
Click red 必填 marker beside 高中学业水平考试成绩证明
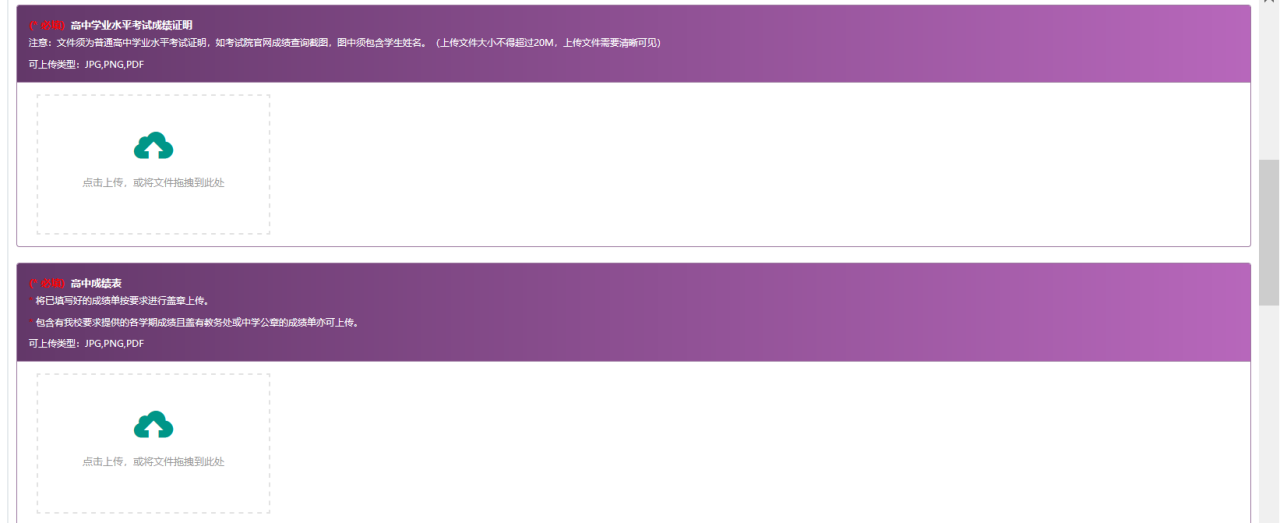(x=47, y=25)
